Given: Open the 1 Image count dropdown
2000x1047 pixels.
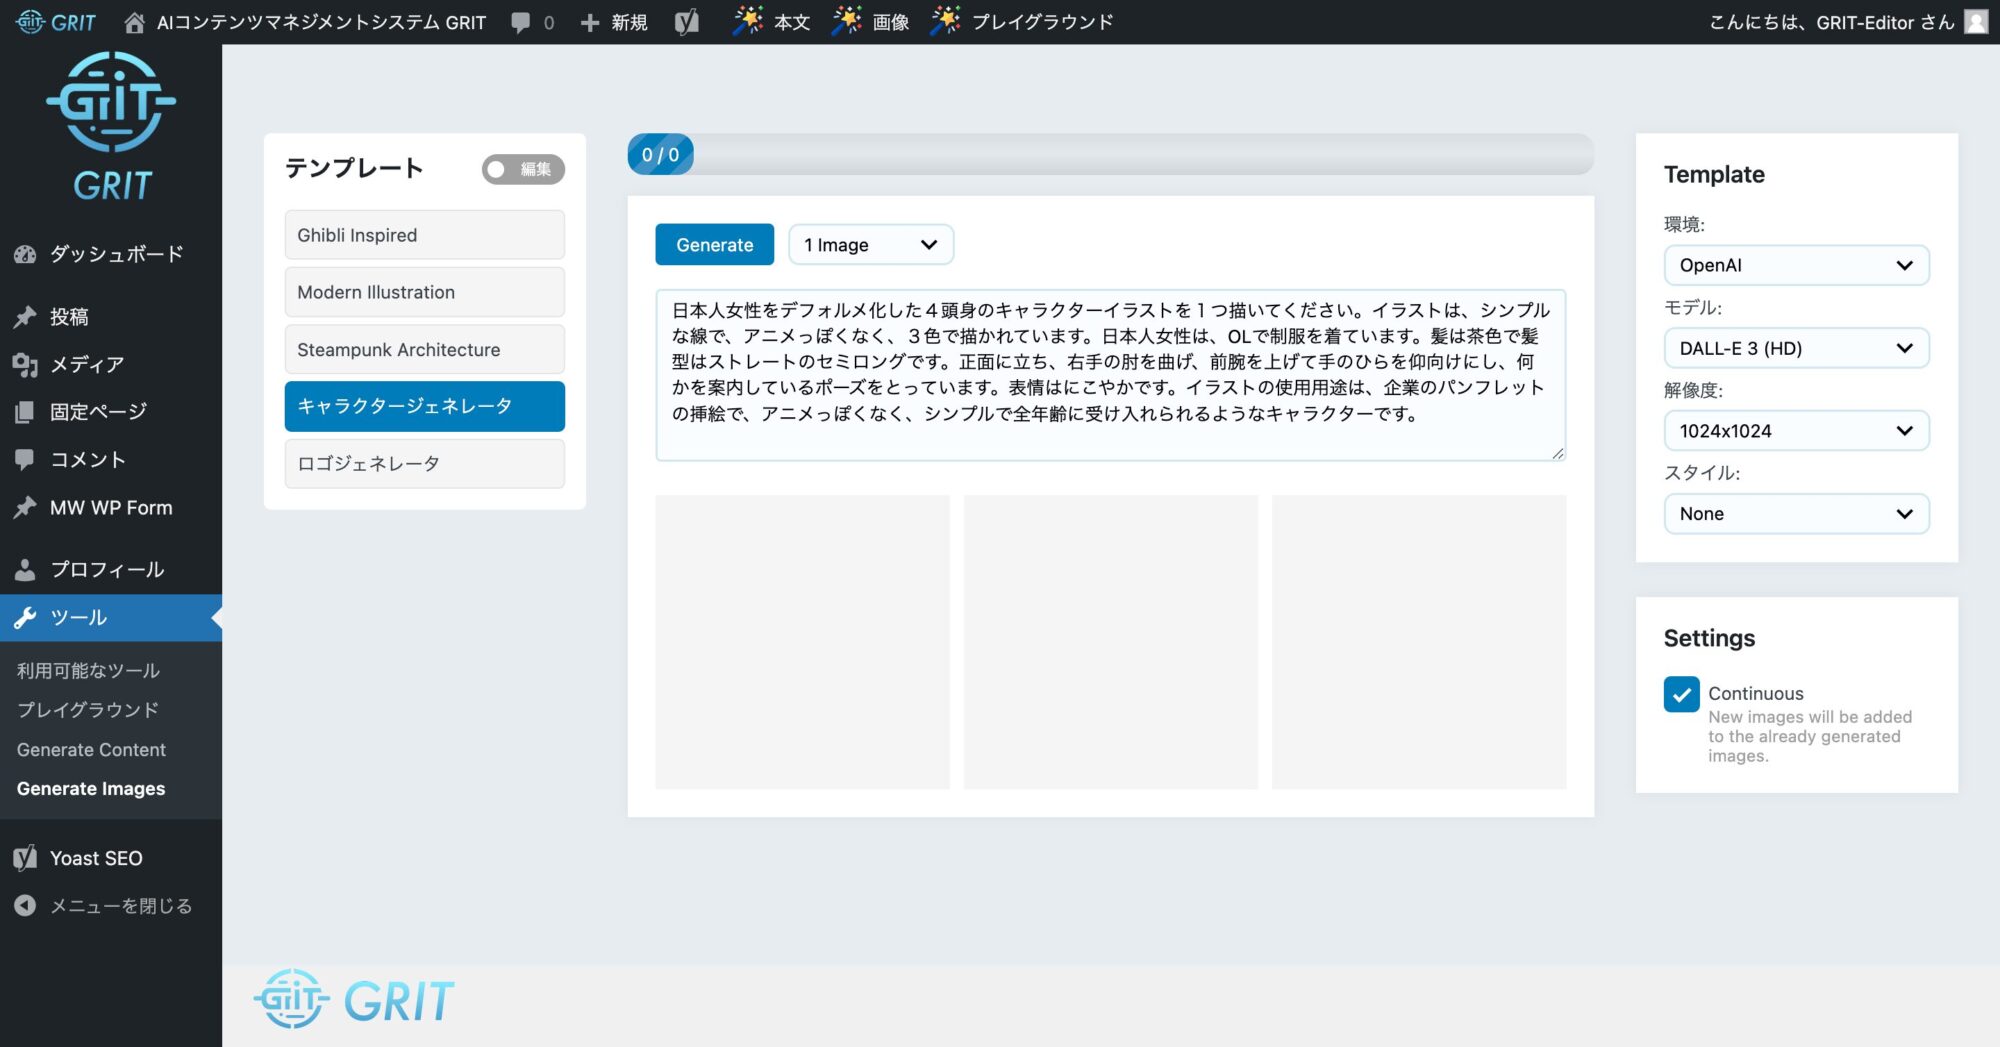Looking at the screenshot, I should (x=870, y=245).
